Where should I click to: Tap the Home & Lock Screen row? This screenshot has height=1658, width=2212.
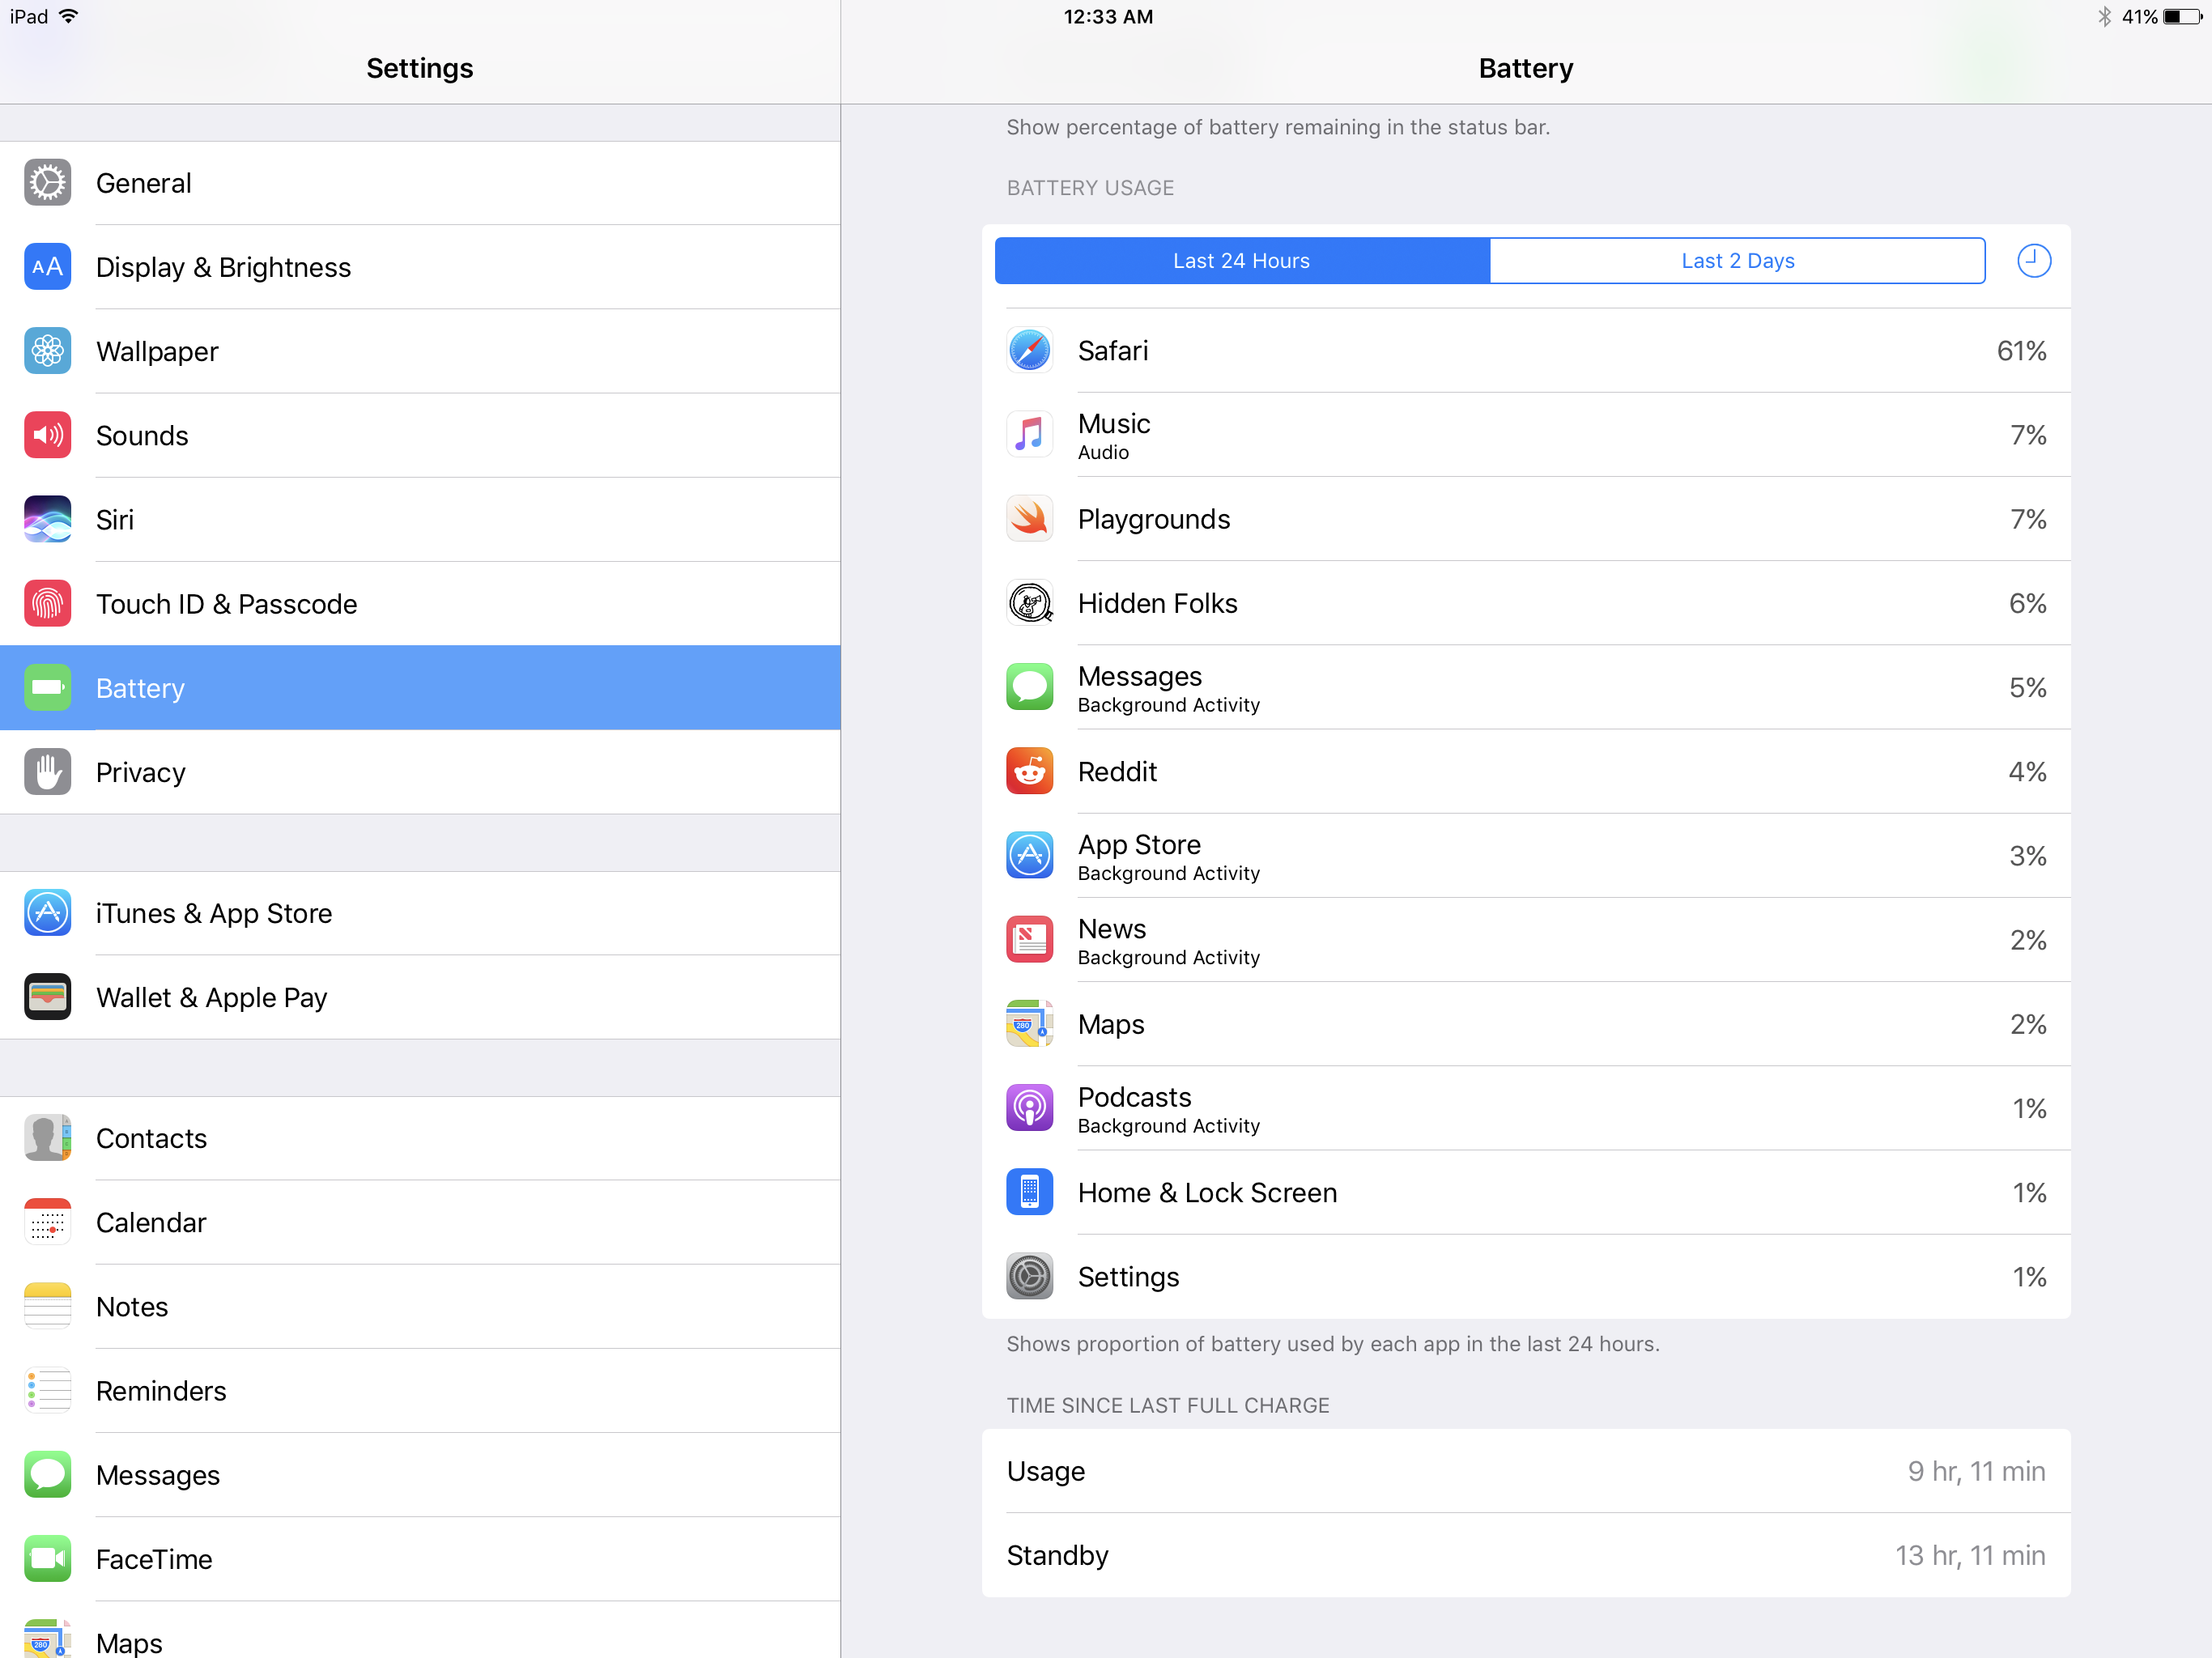click(1525, 1192)
